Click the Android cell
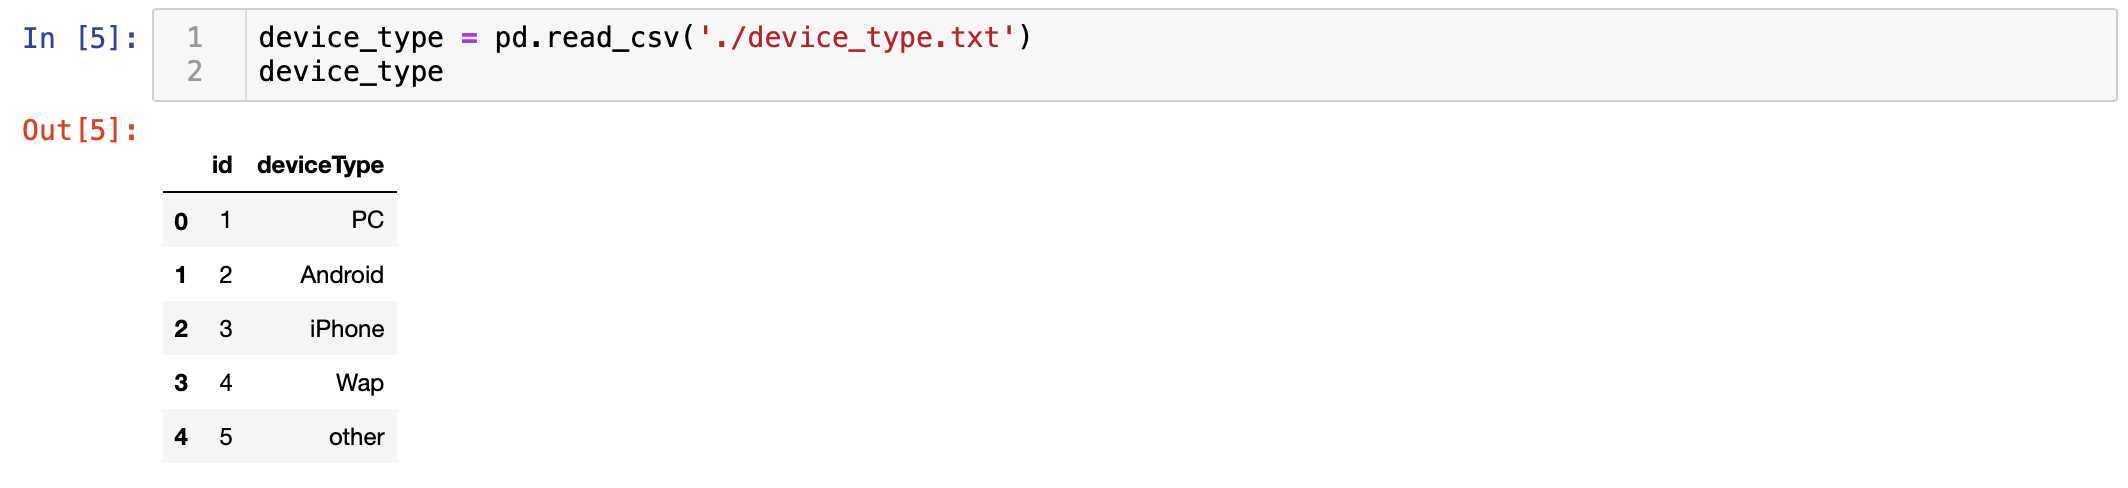 point(342,275)
